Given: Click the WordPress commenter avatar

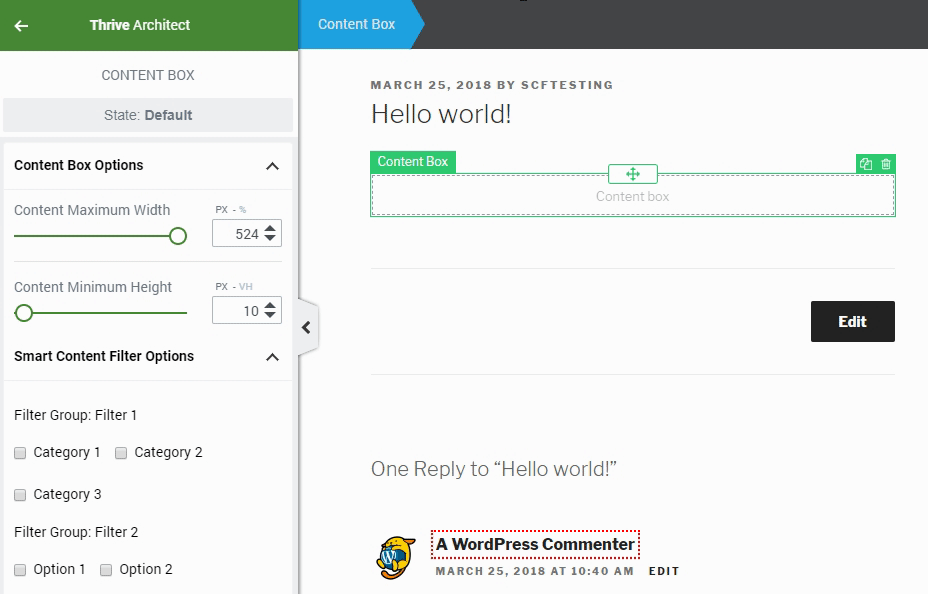Looking at the screenshot, I should (x=396, y=557).
